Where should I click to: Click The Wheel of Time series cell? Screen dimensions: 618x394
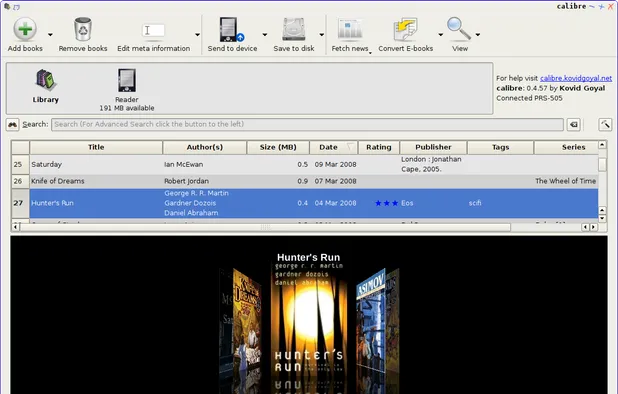point(565,181)
